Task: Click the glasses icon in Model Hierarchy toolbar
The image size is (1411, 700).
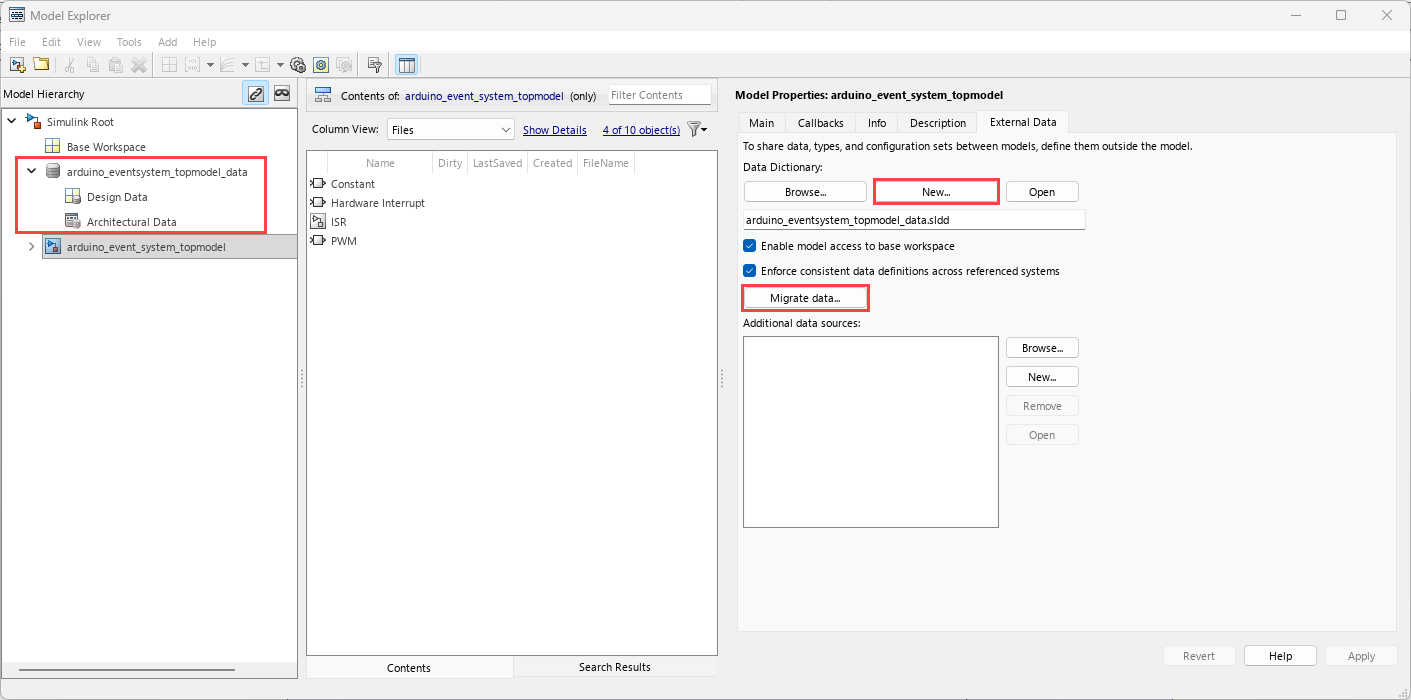Action: tap(281, 92)
